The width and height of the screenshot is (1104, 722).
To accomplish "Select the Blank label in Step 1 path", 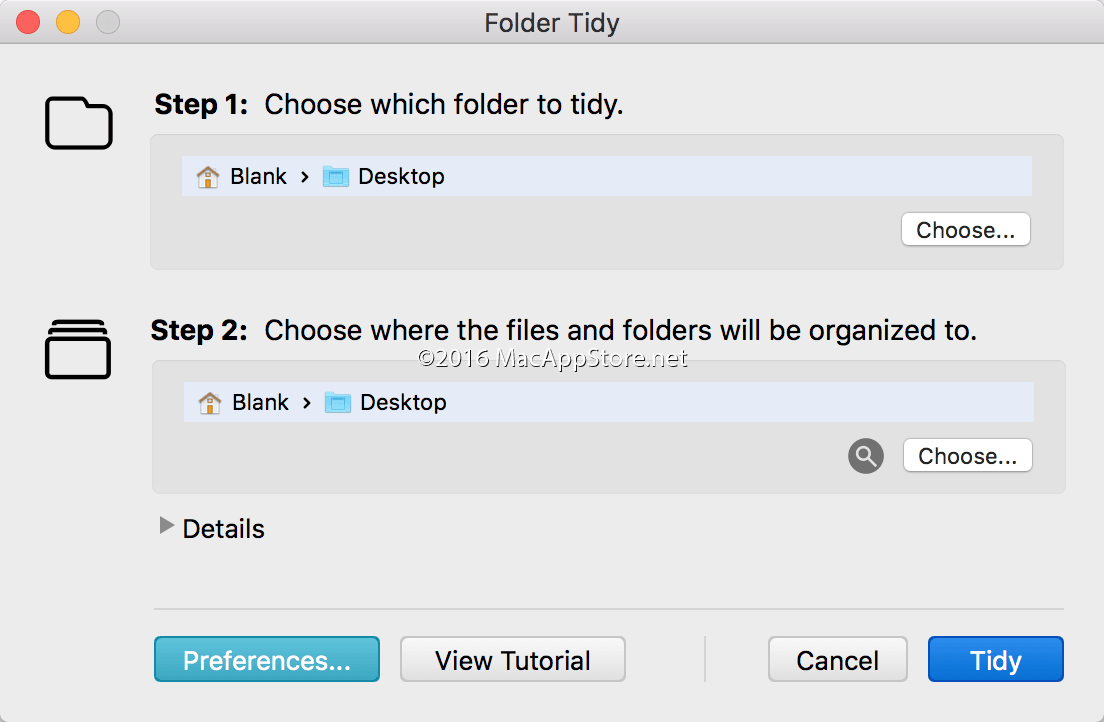I will tap(258, 177).
